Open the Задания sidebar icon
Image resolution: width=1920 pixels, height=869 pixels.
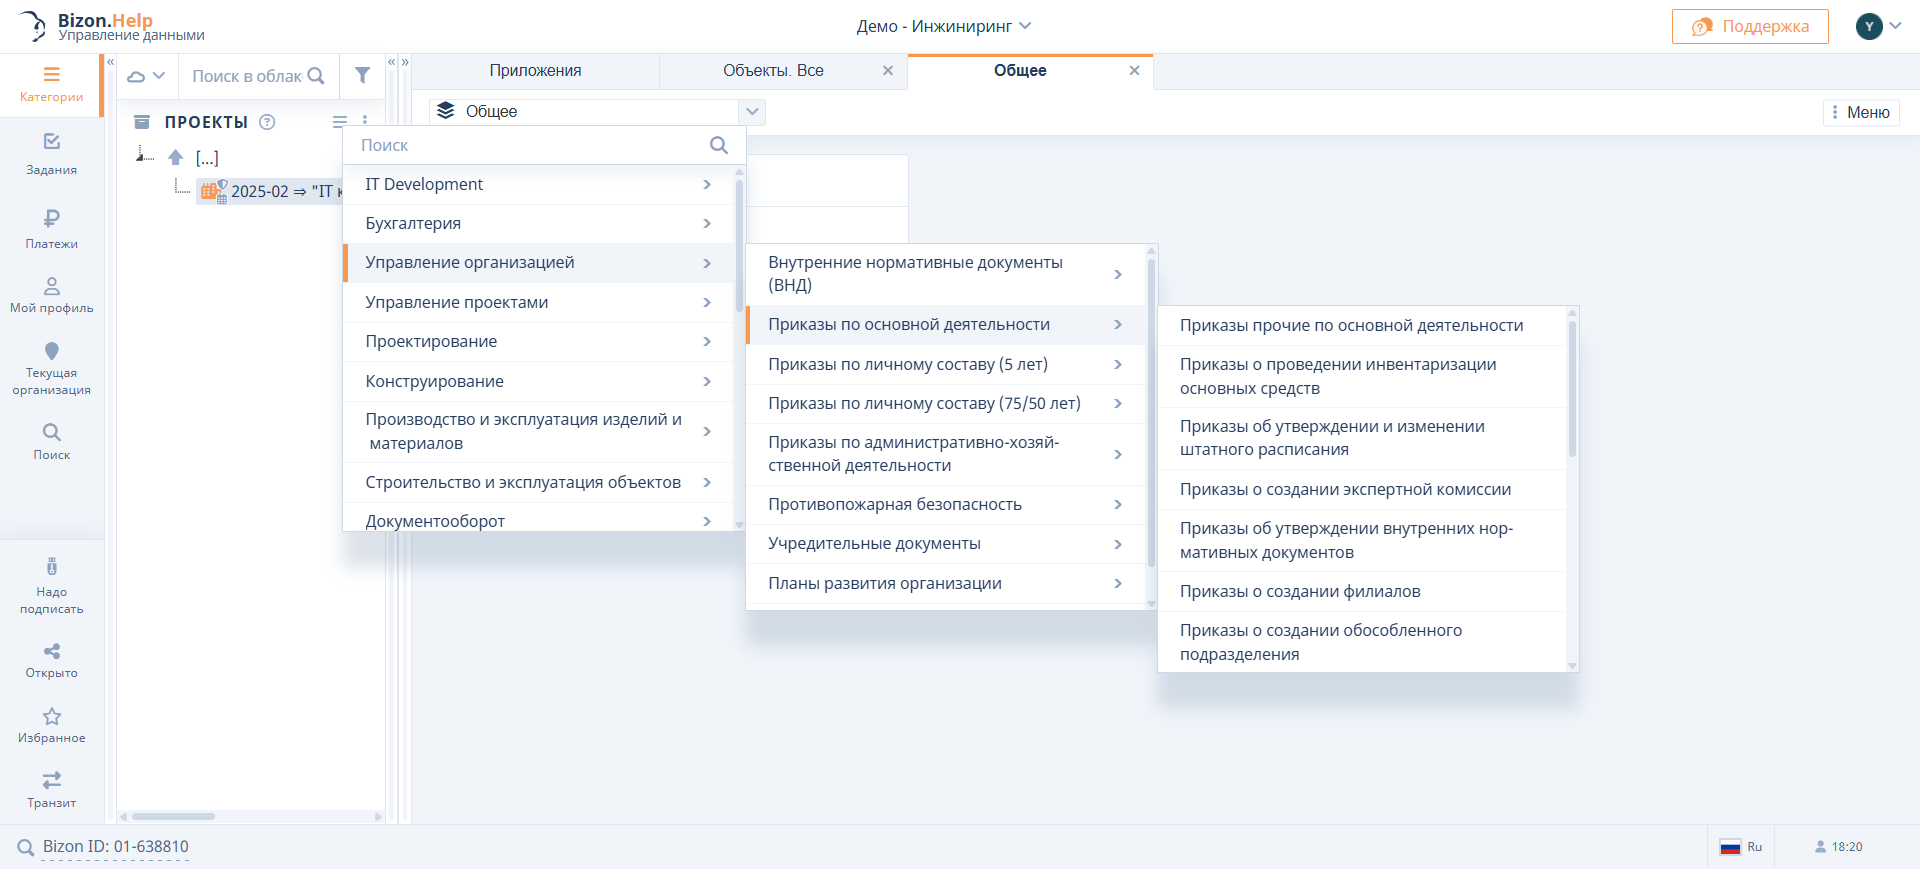(x=52, y=143)
